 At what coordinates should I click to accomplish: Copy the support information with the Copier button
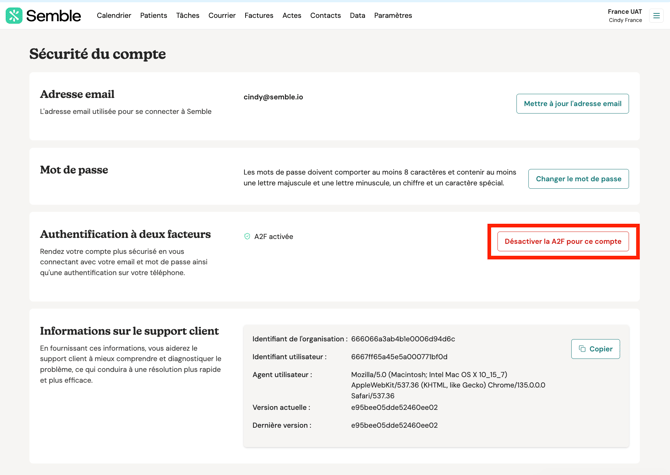click(595, 349)
